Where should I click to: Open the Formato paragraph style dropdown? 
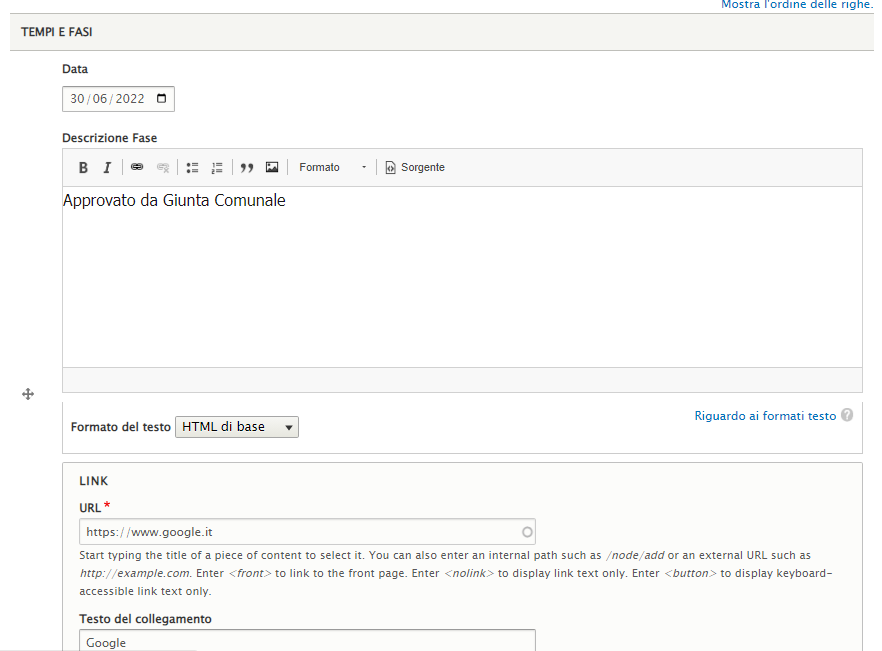point(333,167)
